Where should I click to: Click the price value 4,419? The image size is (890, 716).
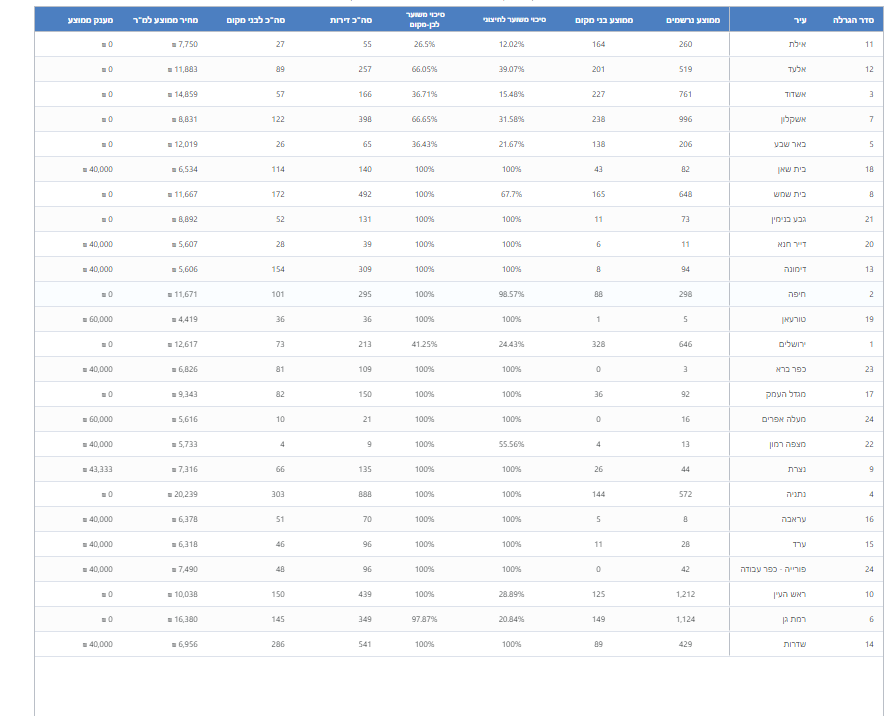pos(185,319)
